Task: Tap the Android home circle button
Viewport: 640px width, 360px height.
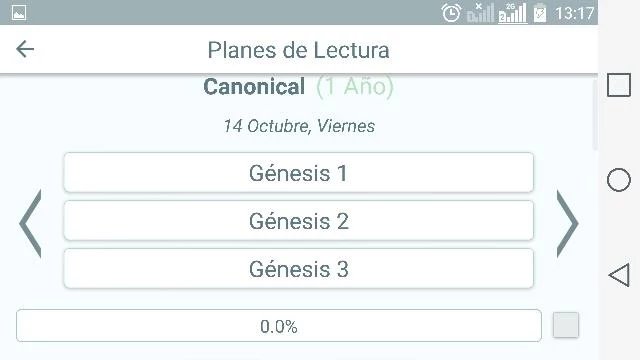Action: point(619,180)
